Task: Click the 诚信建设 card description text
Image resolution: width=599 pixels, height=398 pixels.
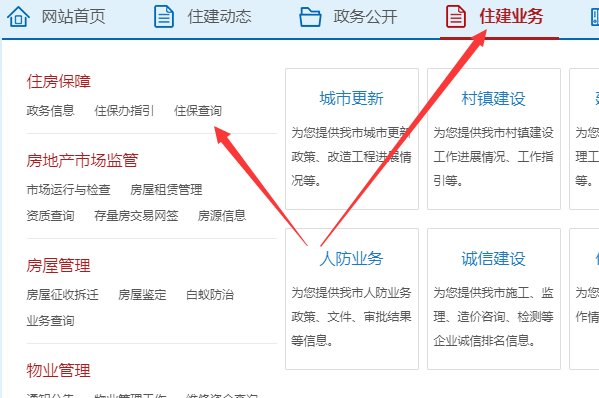Action: coord(494,317)
